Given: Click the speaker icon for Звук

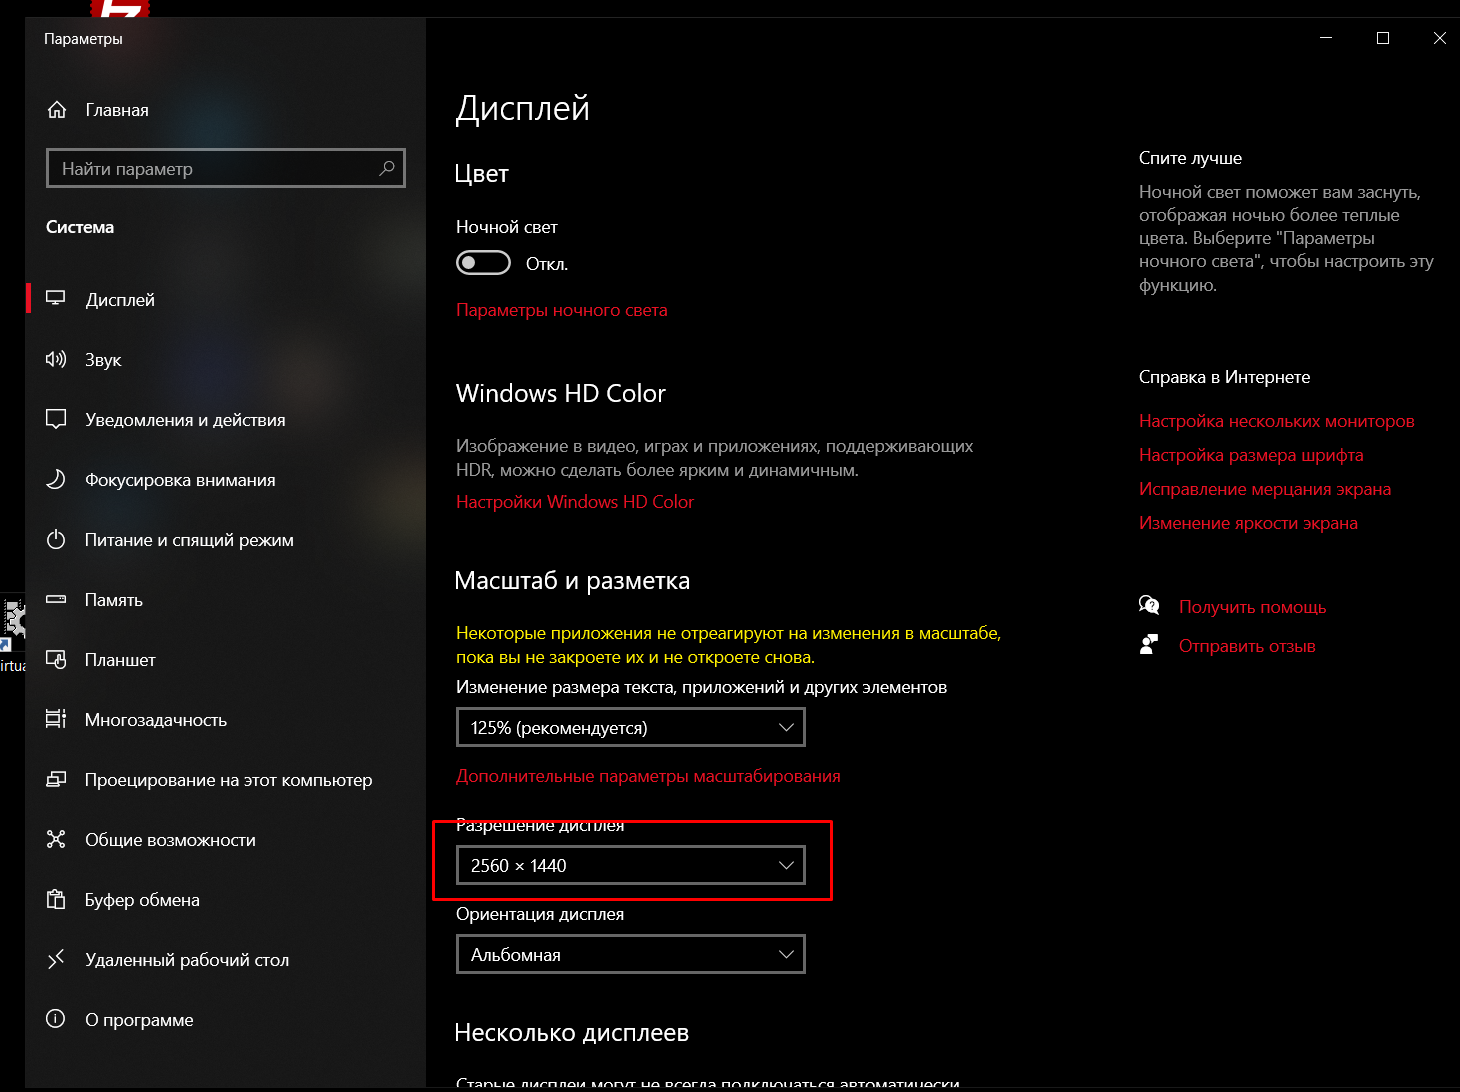Looking at the screenshot, I should coord(56,359).
